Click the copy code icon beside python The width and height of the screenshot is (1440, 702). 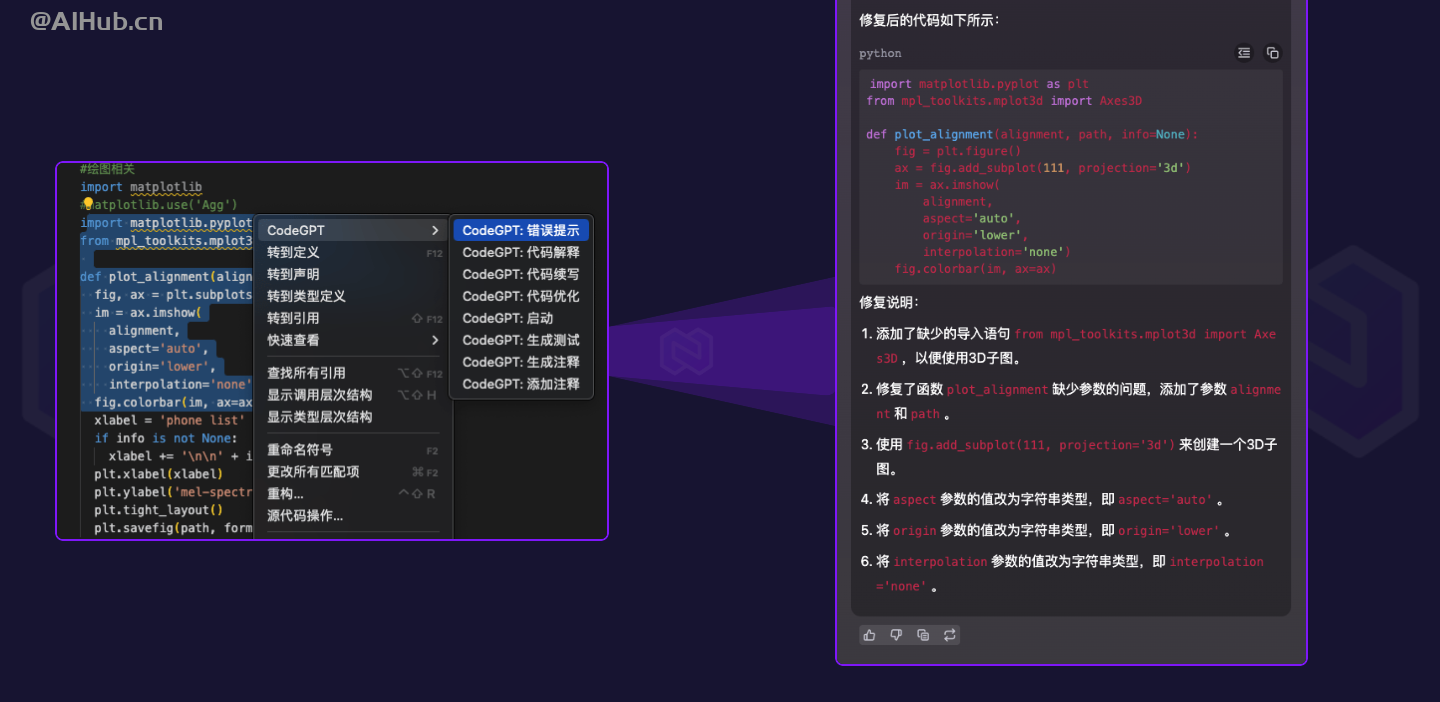click(1273, 53)
